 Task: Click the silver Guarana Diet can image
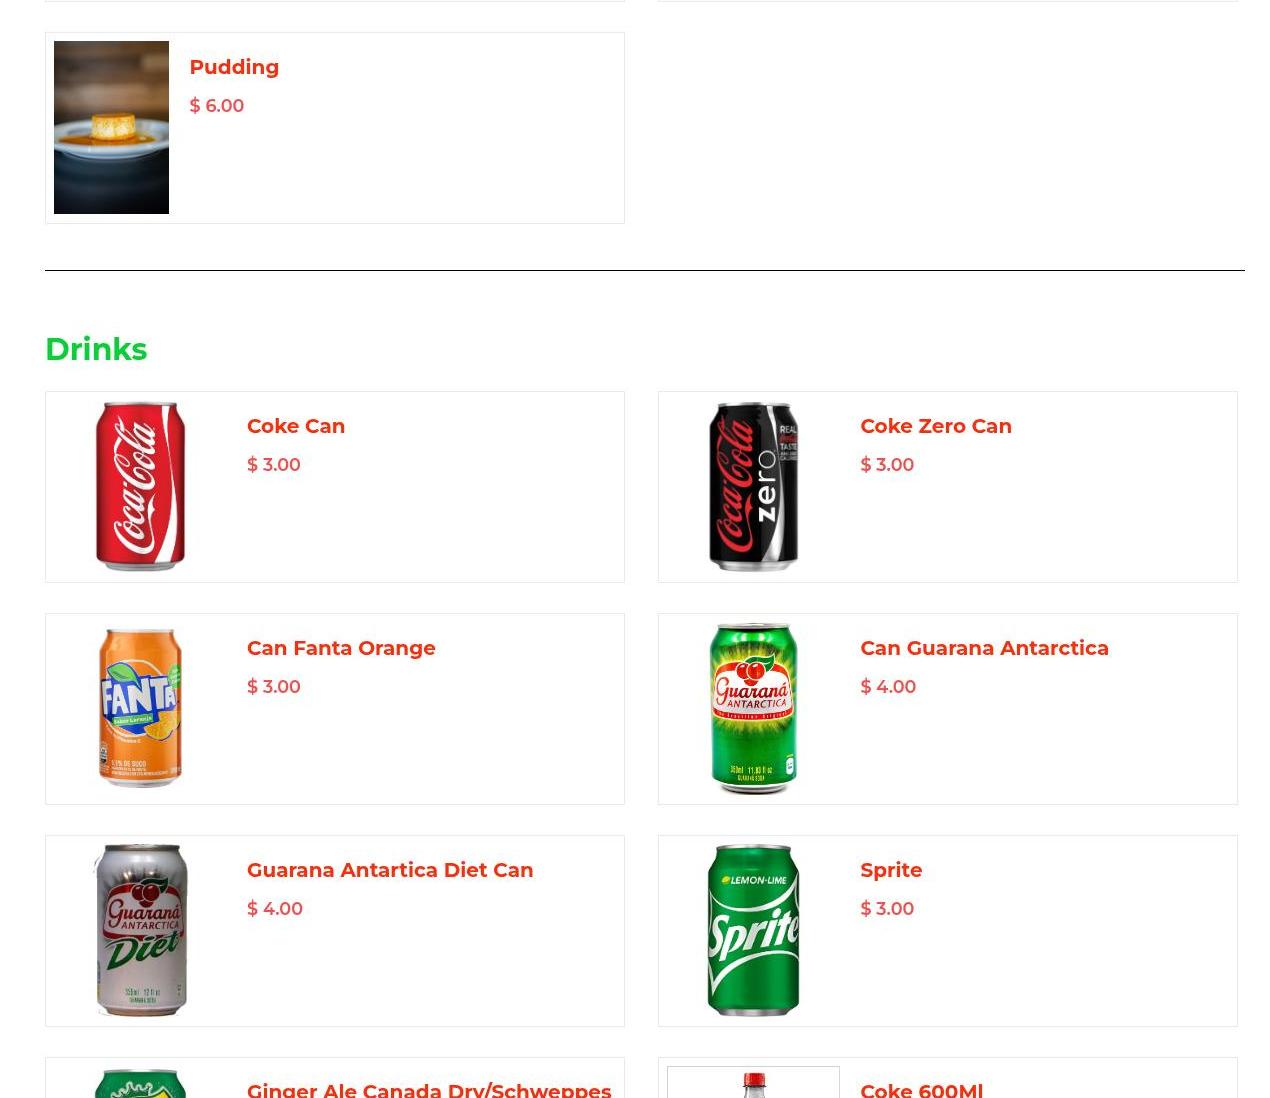pyautogui.click(x=140, y=931)
